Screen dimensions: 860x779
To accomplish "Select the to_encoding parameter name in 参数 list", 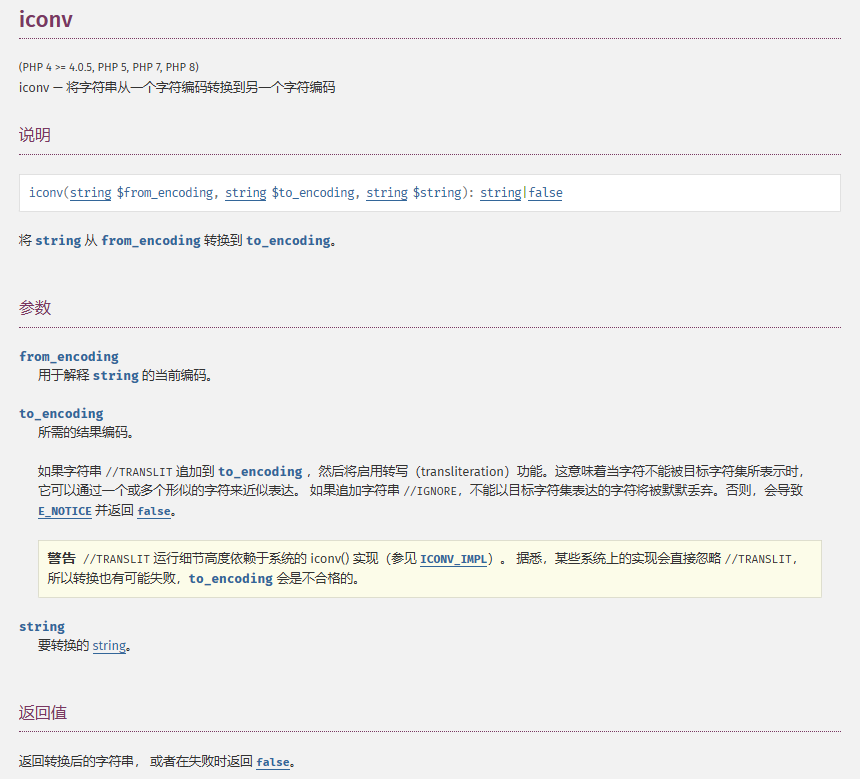I will click(x=61, y=414).
